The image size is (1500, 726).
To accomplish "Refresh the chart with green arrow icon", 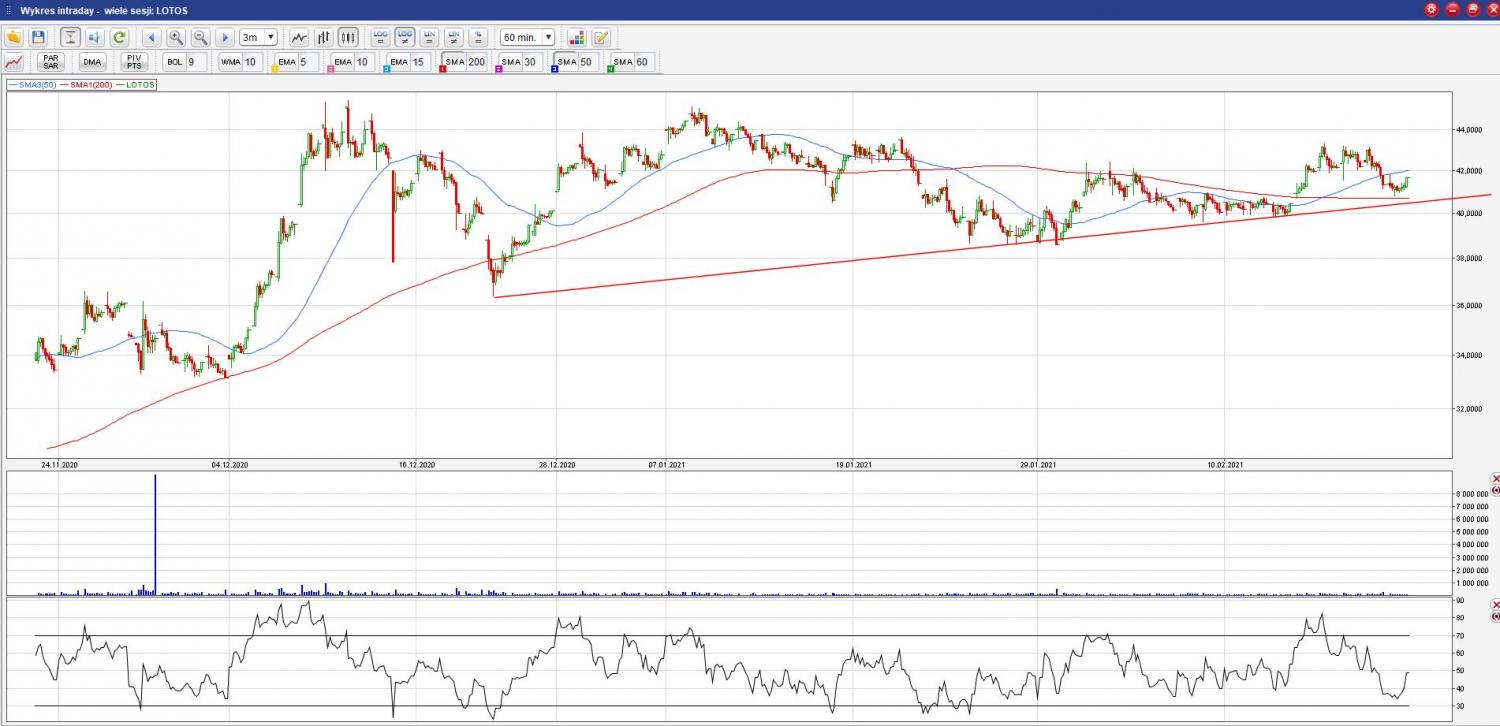I will (x=119, y=37).
